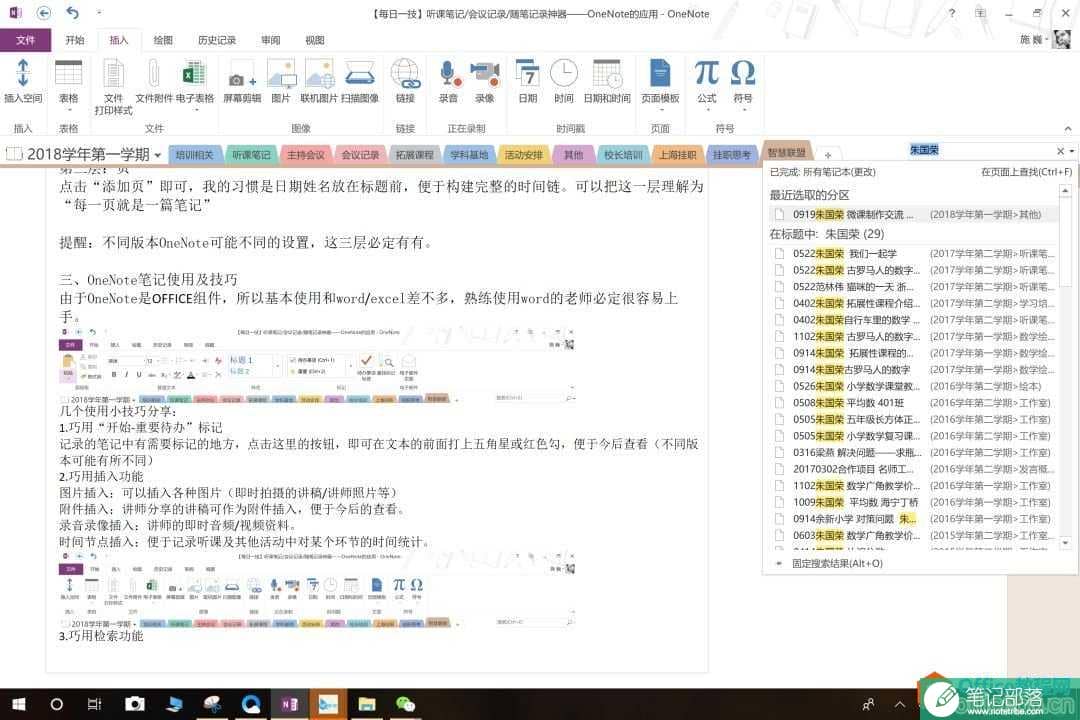1080x720 pixels.
Task: Open result 0402朱国荣自行车里的数学
Action: point(915,320)
